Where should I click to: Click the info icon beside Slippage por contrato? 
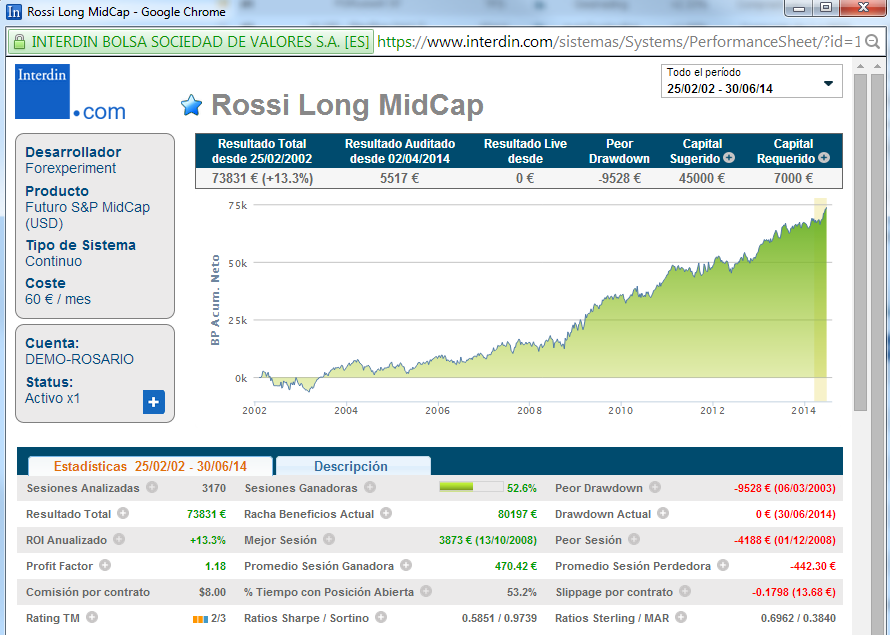click(x=685, y=591)
